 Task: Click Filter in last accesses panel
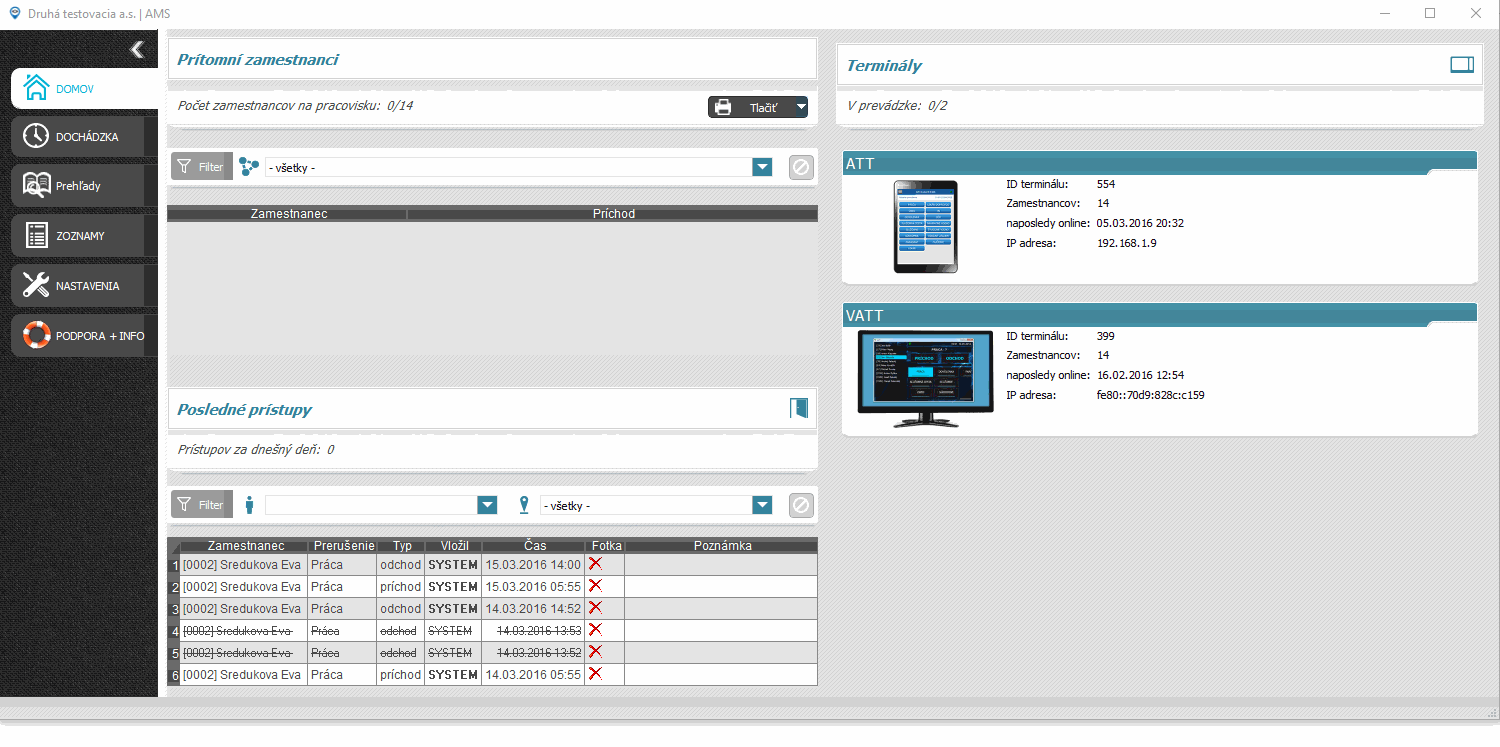202,505
